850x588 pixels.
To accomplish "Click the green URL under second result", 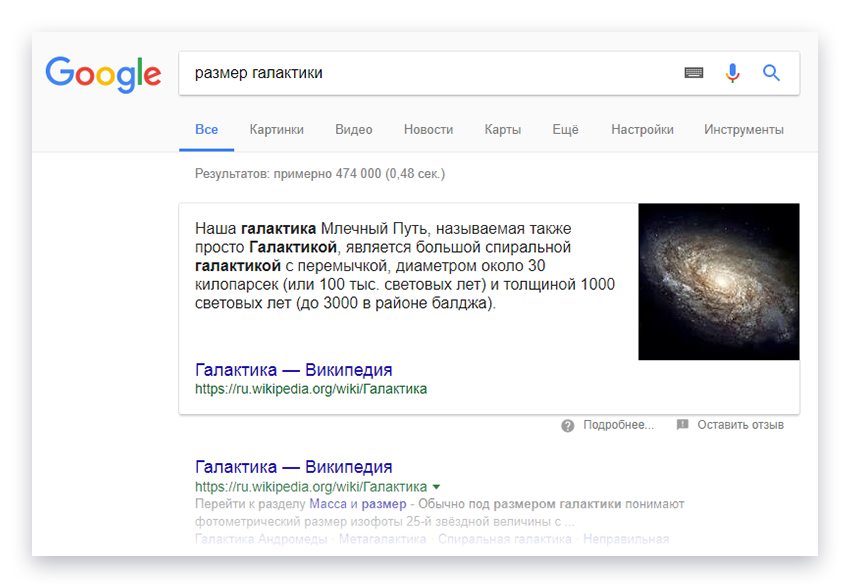I will [x=311, y=487].
